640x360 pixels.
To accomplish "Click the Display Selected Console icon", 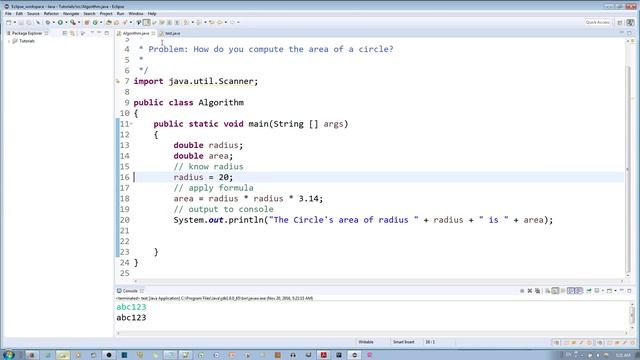I will (597, 291).
